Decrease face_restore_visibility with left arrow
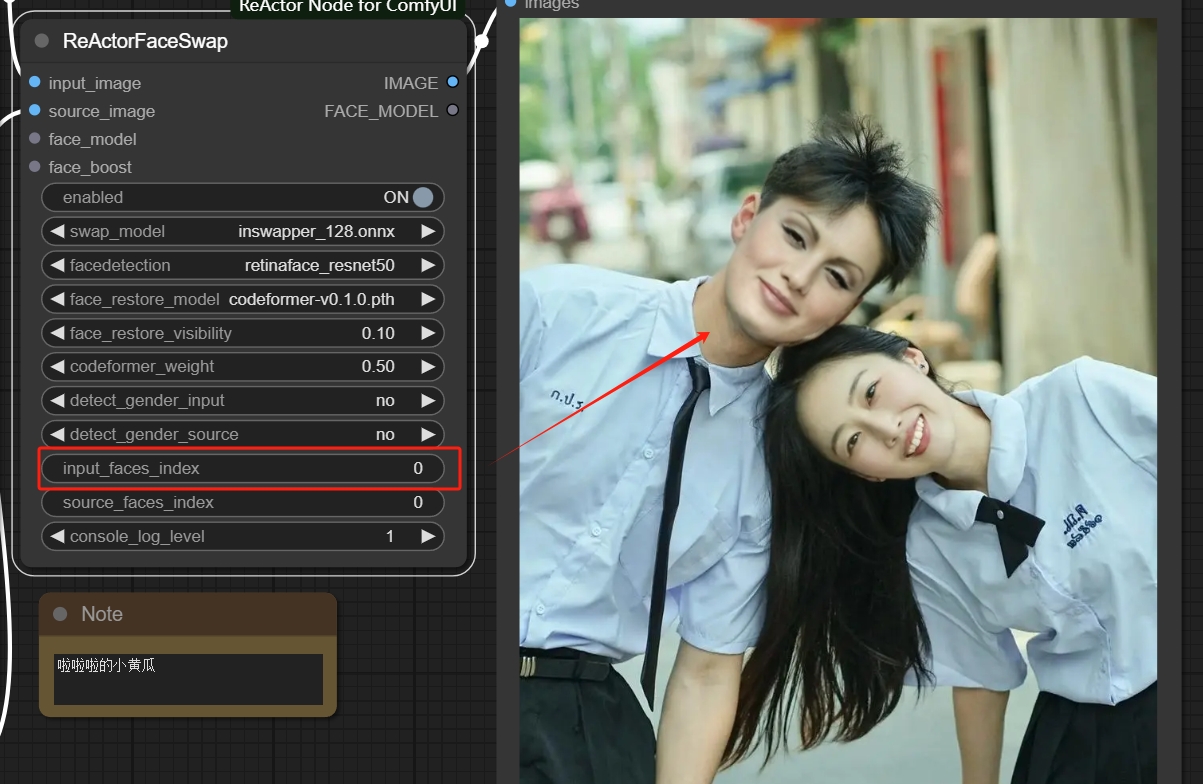This screenshot has height=784, width=1203. pyautogui.click(x=56, y=333)
